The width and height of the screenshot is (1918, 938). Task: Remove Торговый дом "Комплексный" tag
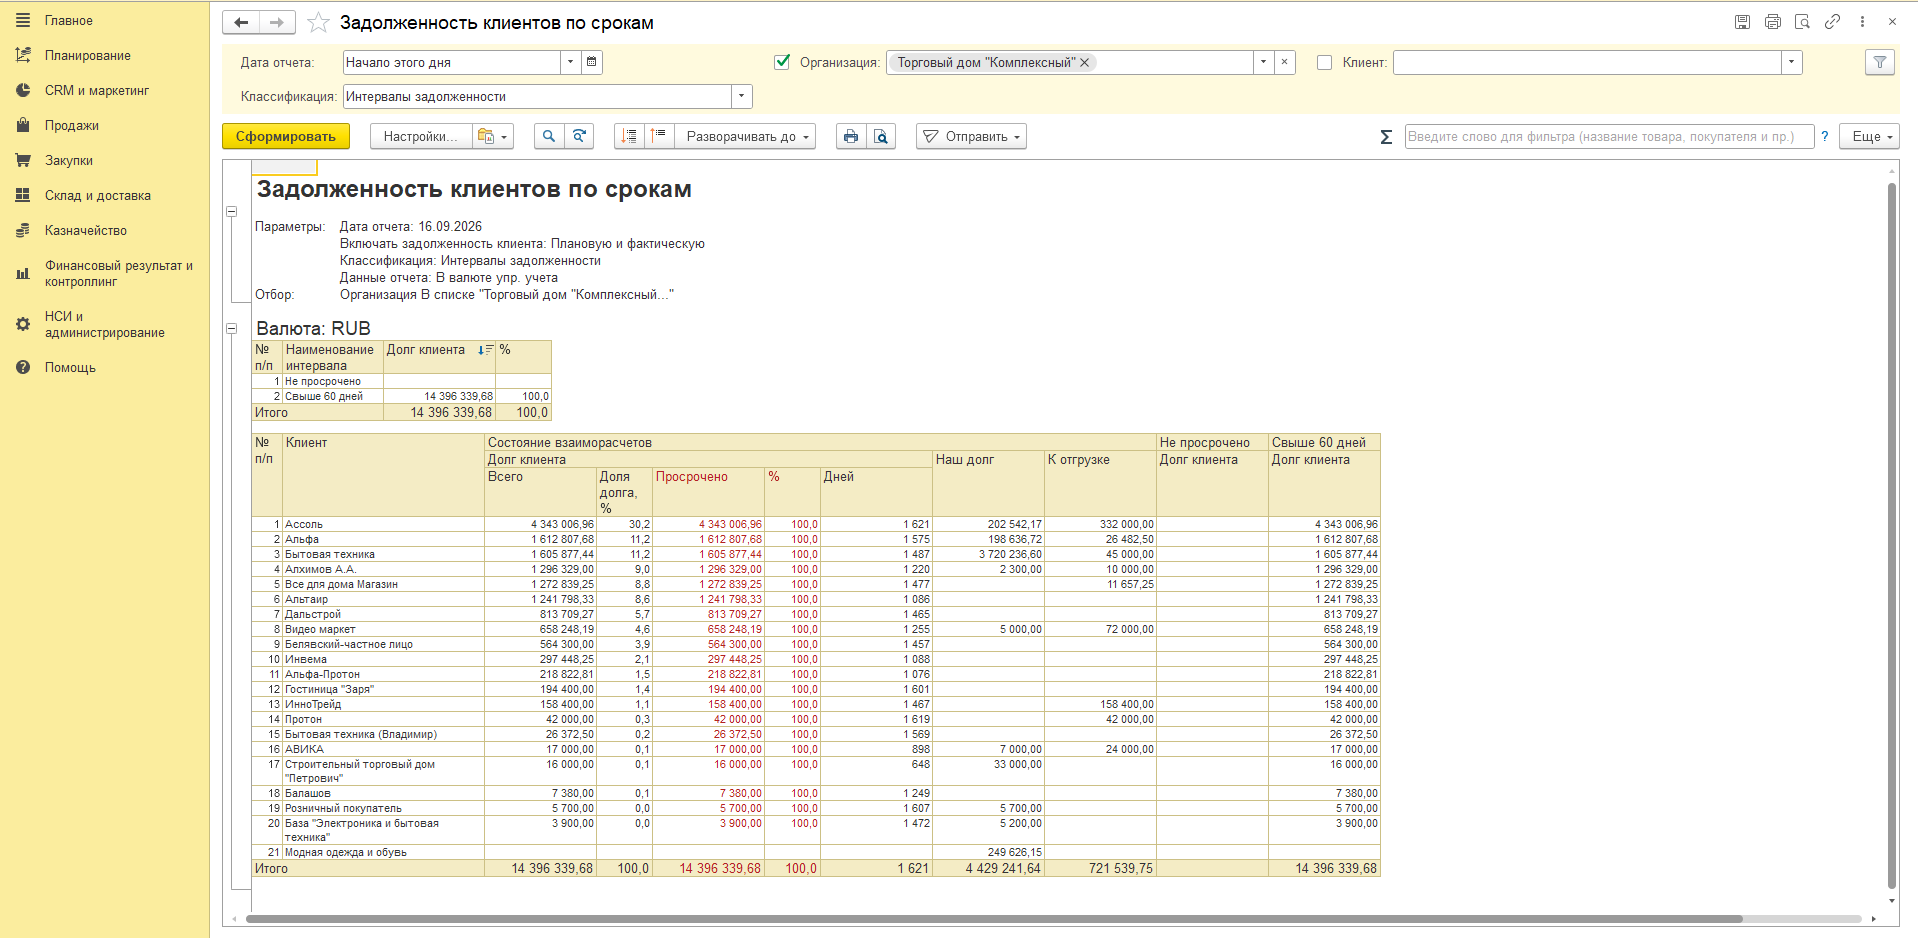pyautogui.click(x=1084, y=62)
